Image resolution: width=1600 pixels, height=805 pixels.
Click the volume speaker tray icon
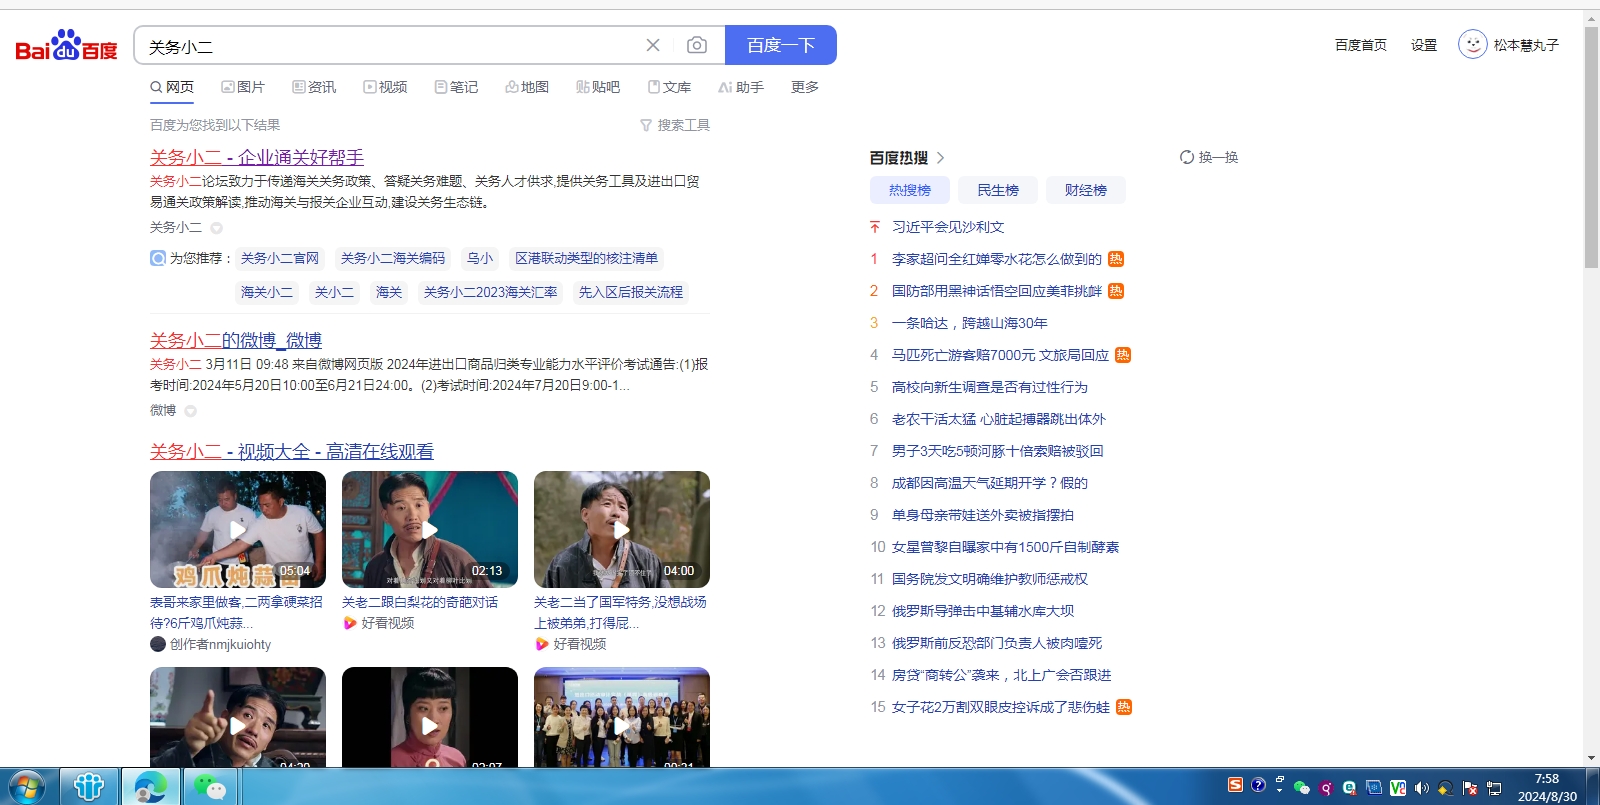click(x=1421, y=787)
